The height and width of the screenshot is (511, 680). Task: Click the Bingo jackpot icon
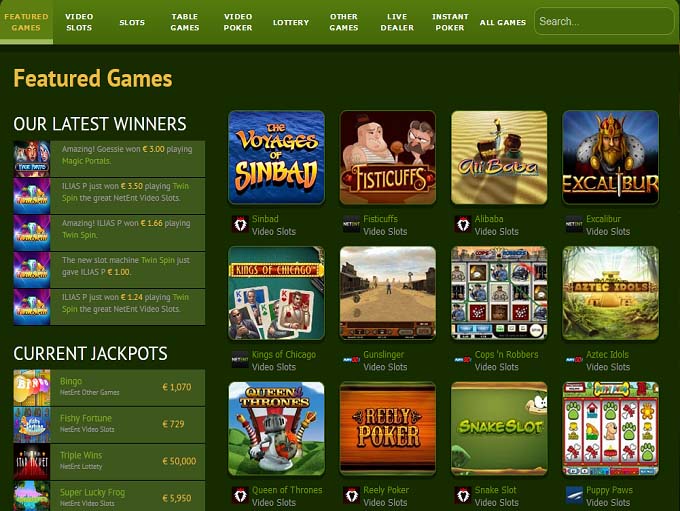click(32, 387)
